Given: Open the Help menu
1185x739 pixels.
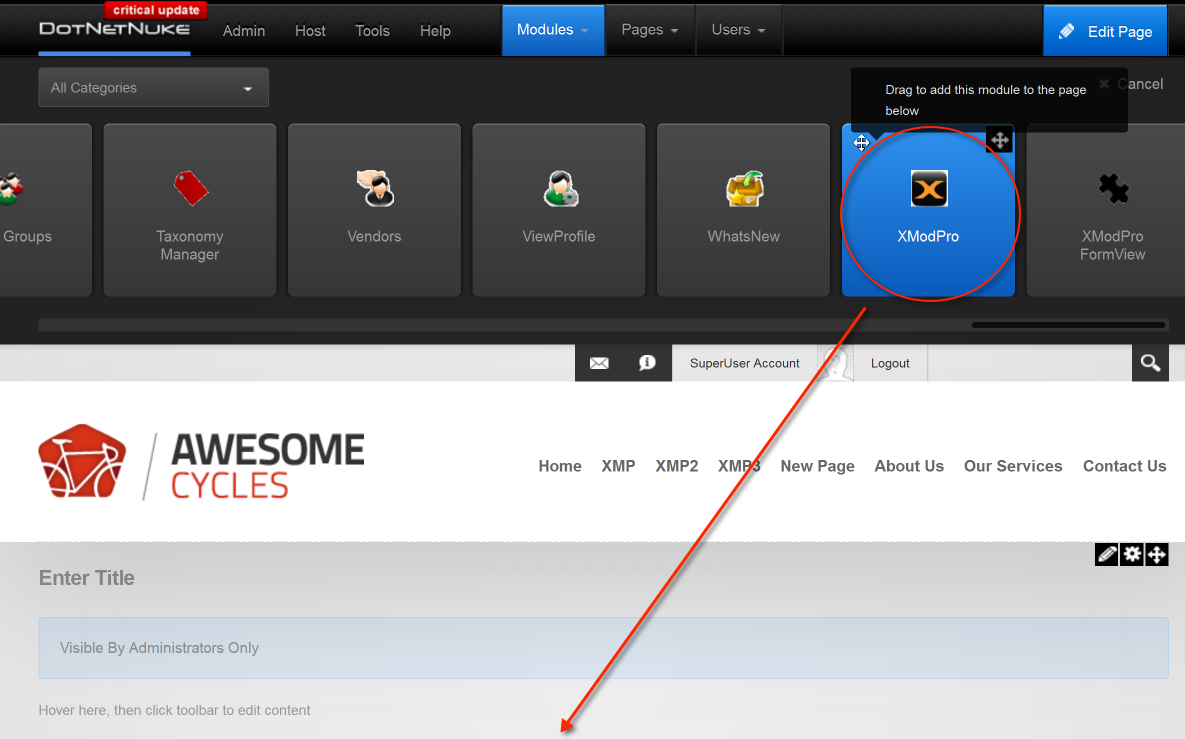Looking at the screenshot, I should 435,31.
